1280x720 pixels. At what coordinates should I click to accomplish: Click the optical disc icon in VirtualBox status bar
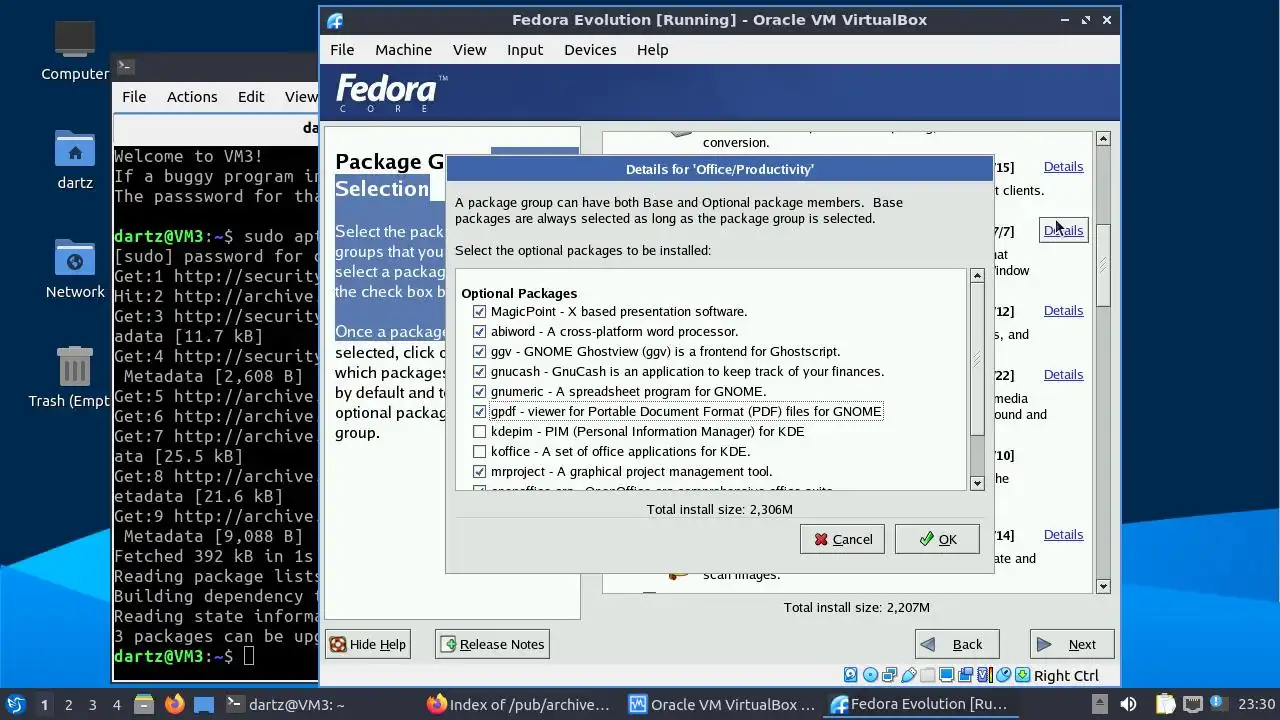pyautogui.click(x=870, y=675)
